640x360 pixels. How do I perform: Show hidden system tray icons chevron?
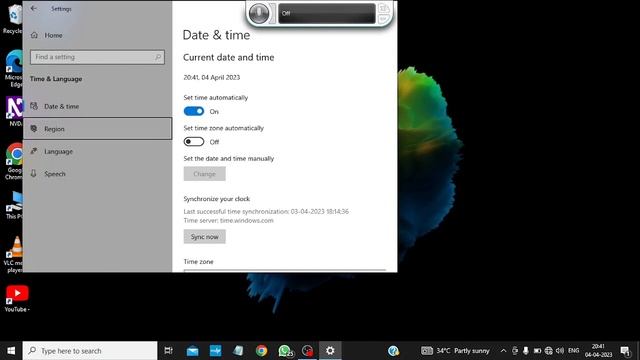point(504,351)
